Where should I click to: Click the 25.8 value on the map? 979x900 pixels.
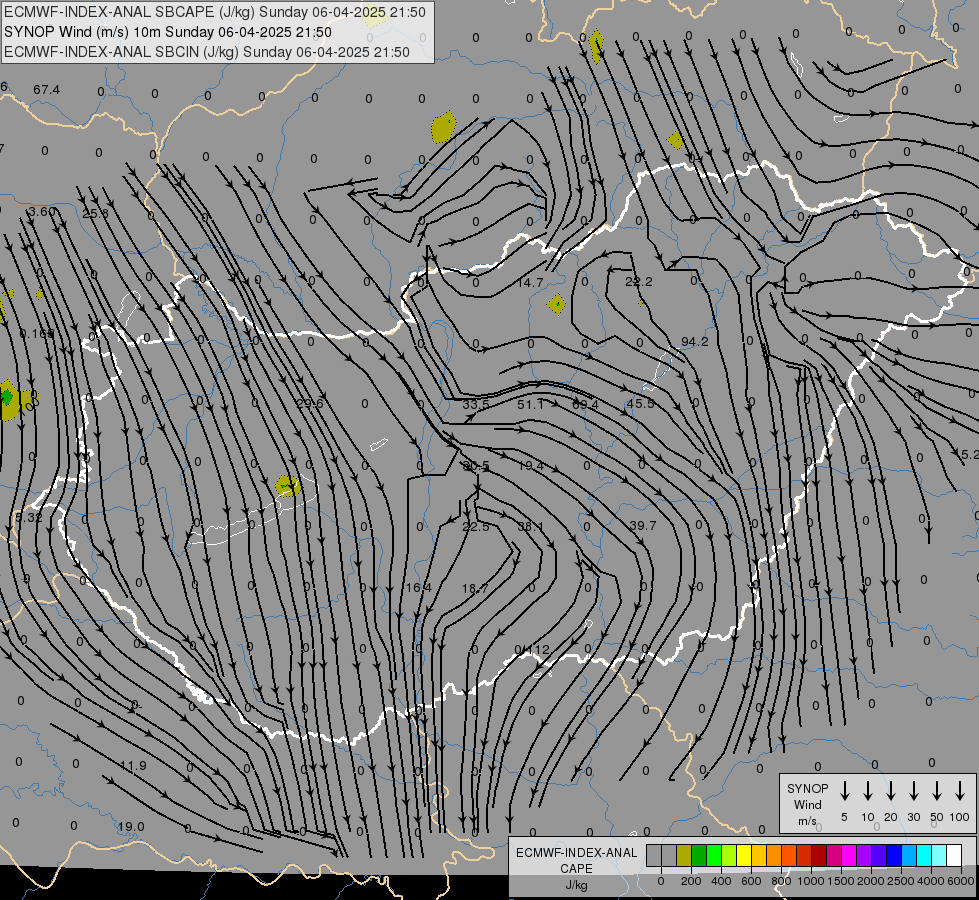pyautogui.click(x=95, y=214)
